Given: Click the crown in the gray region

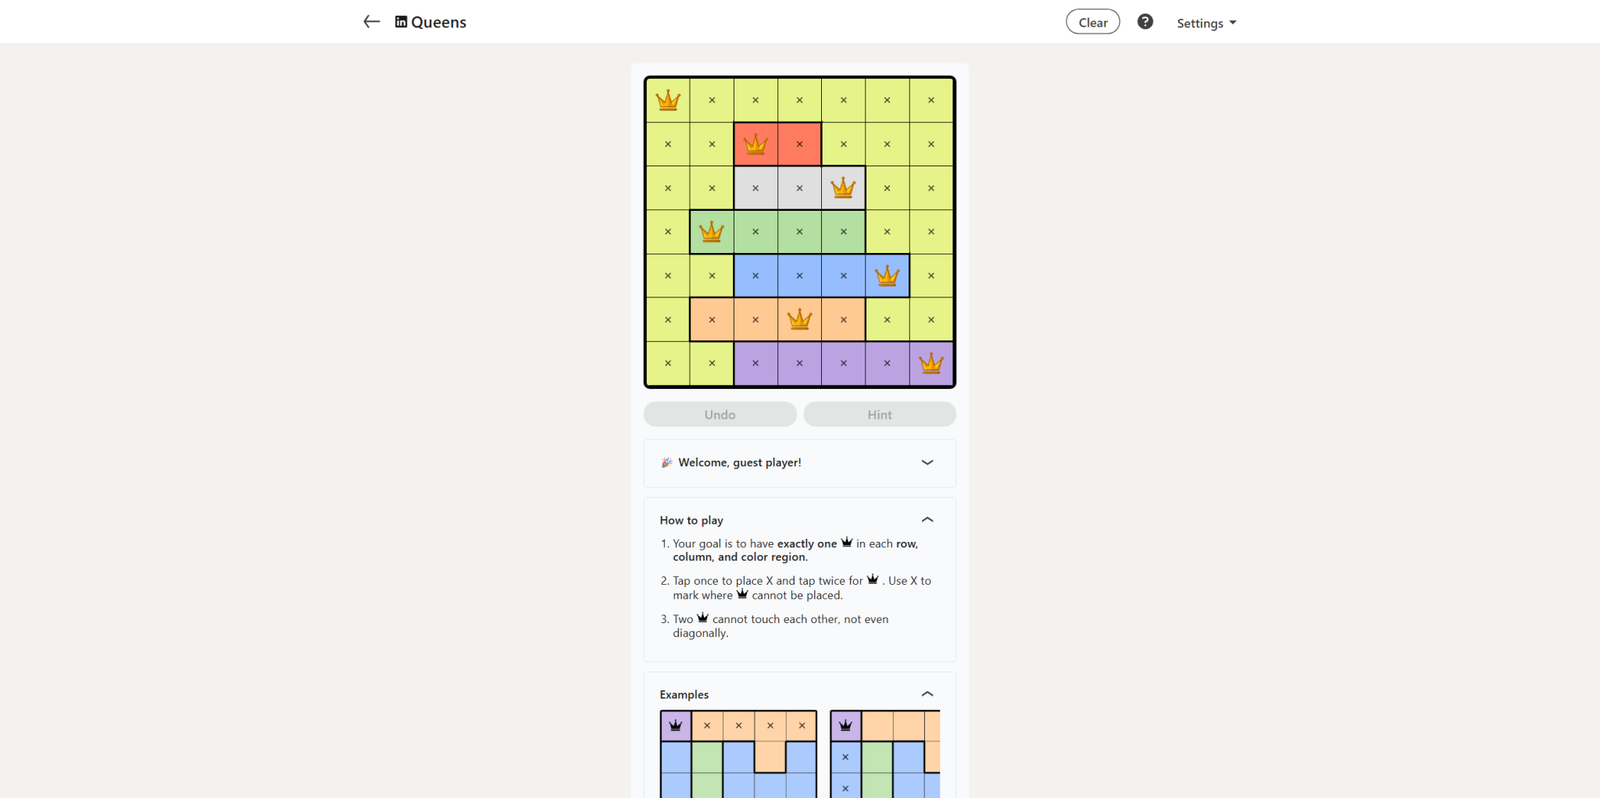Looking at the screenshot, I should click(x=843, y=188).
